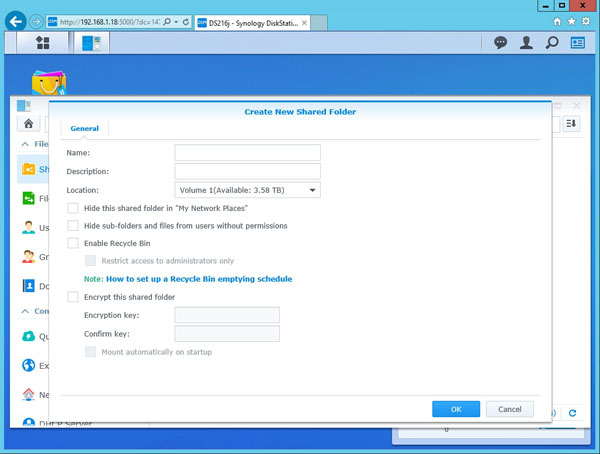Select Domain/LDAP icon in sidebar

pyautogui.click(x=28, y=286)
